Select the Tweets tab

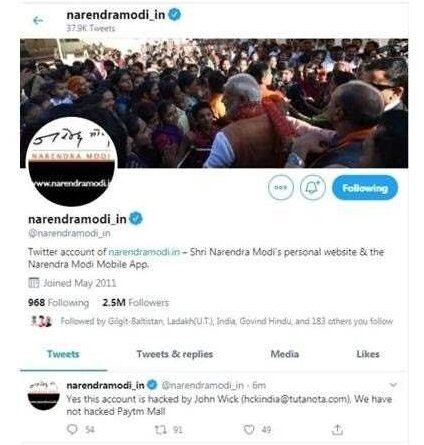pyautogui.click(x=63, y=354)
